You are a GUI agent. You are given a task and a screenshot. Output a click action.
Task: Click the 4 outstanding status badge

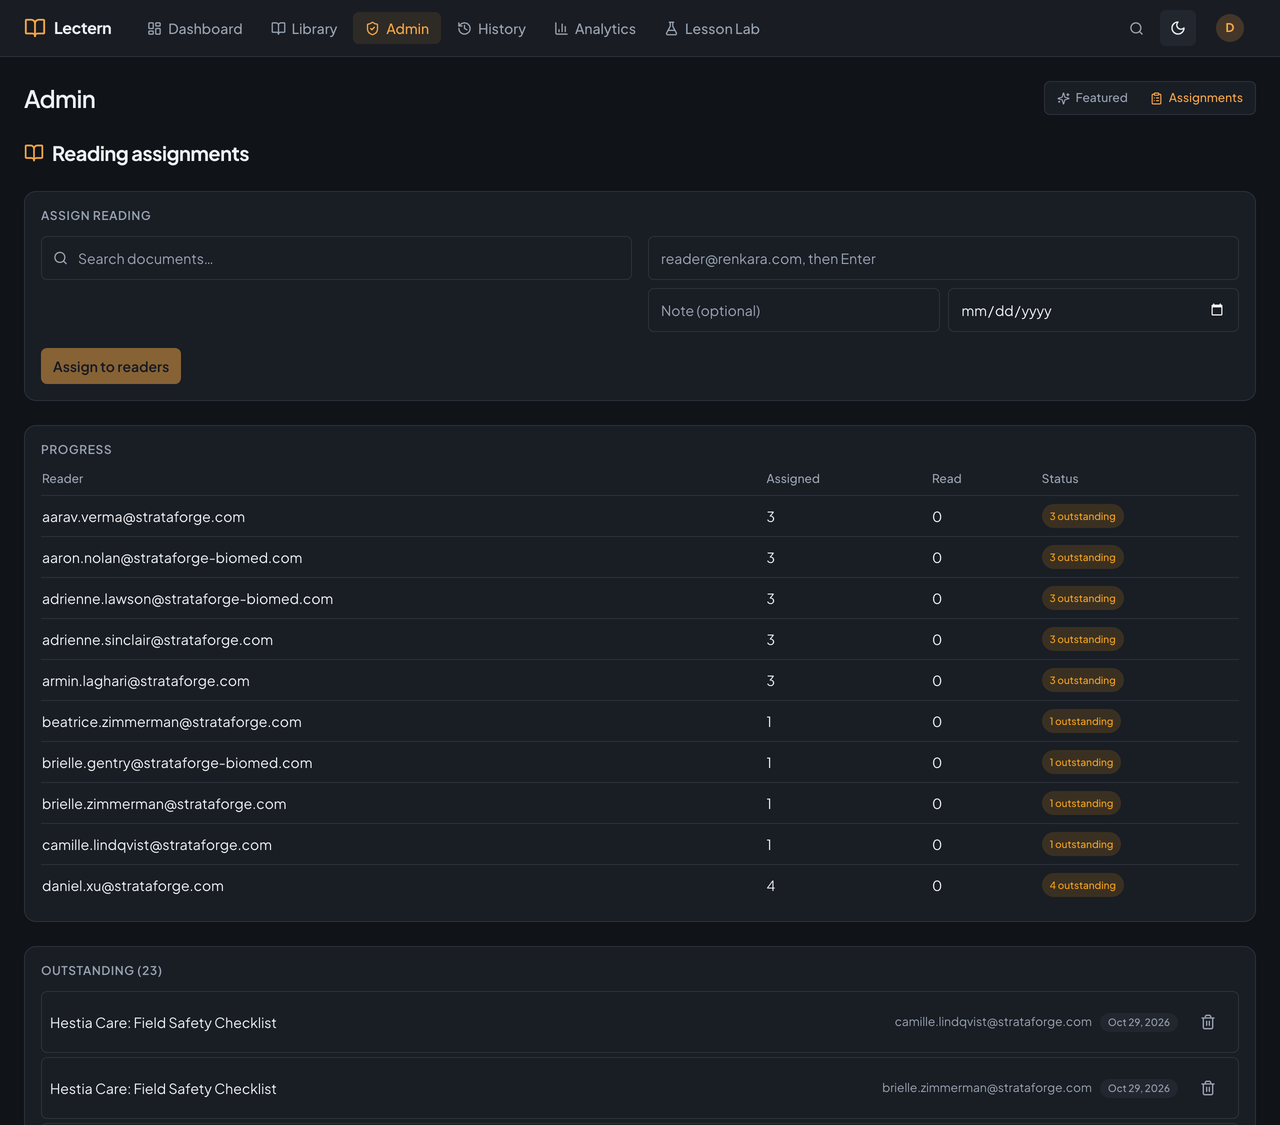(1082, 885)
